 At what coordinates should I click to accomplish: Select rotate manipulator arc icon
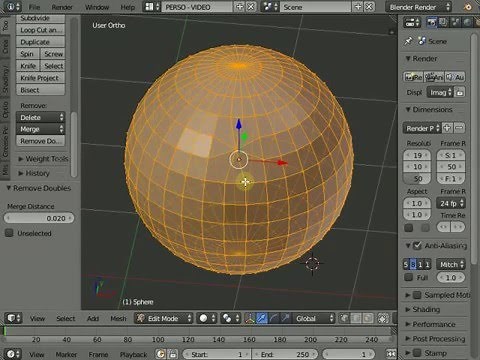[x=274, y=318]
